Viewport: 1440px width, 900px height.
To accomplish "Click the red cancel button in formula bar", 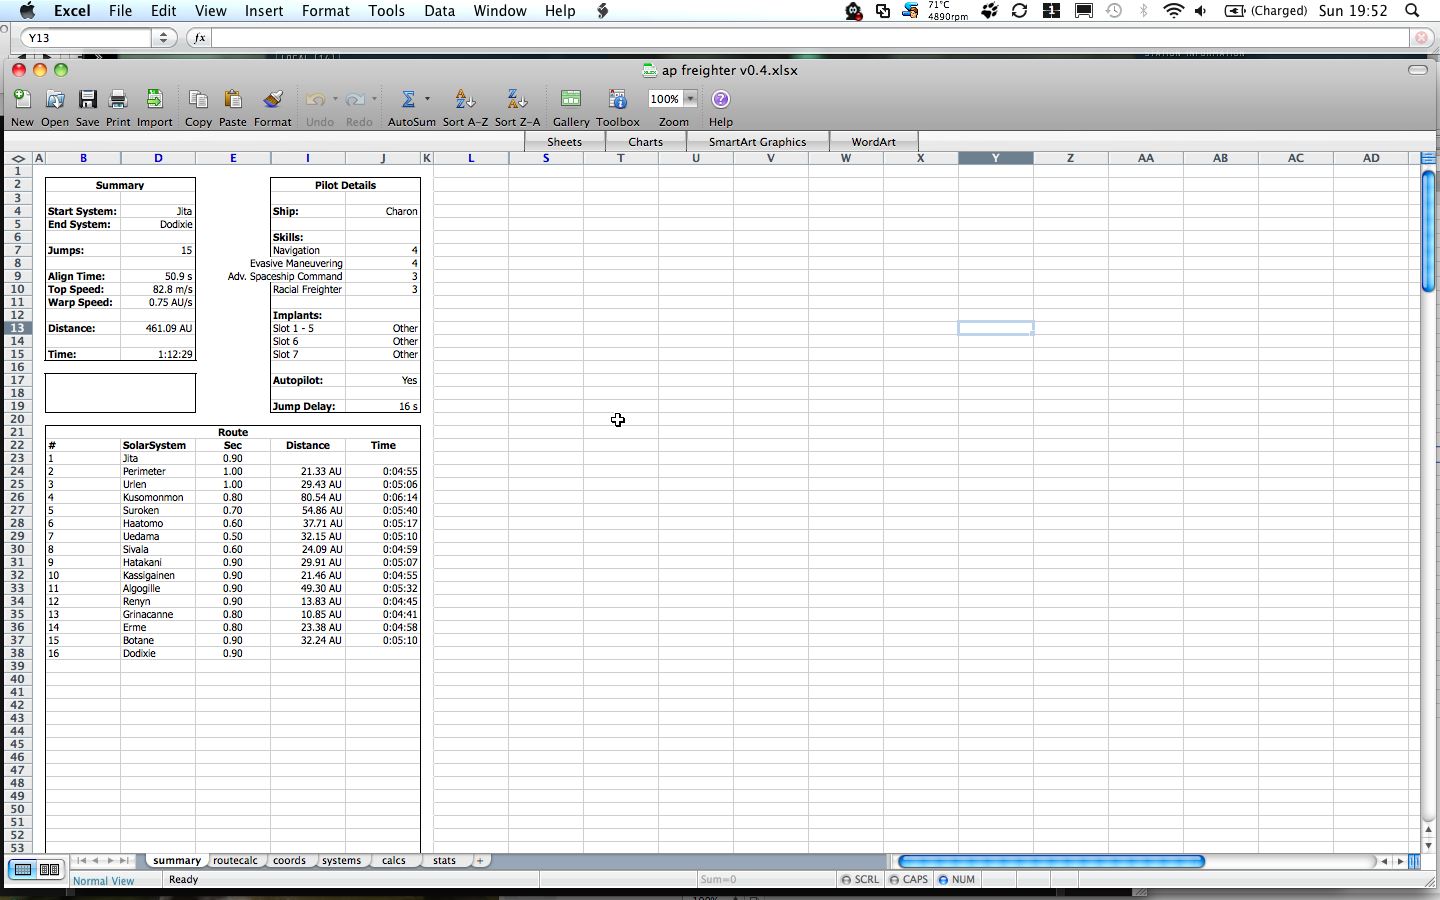I will [x=1421, y=38].
